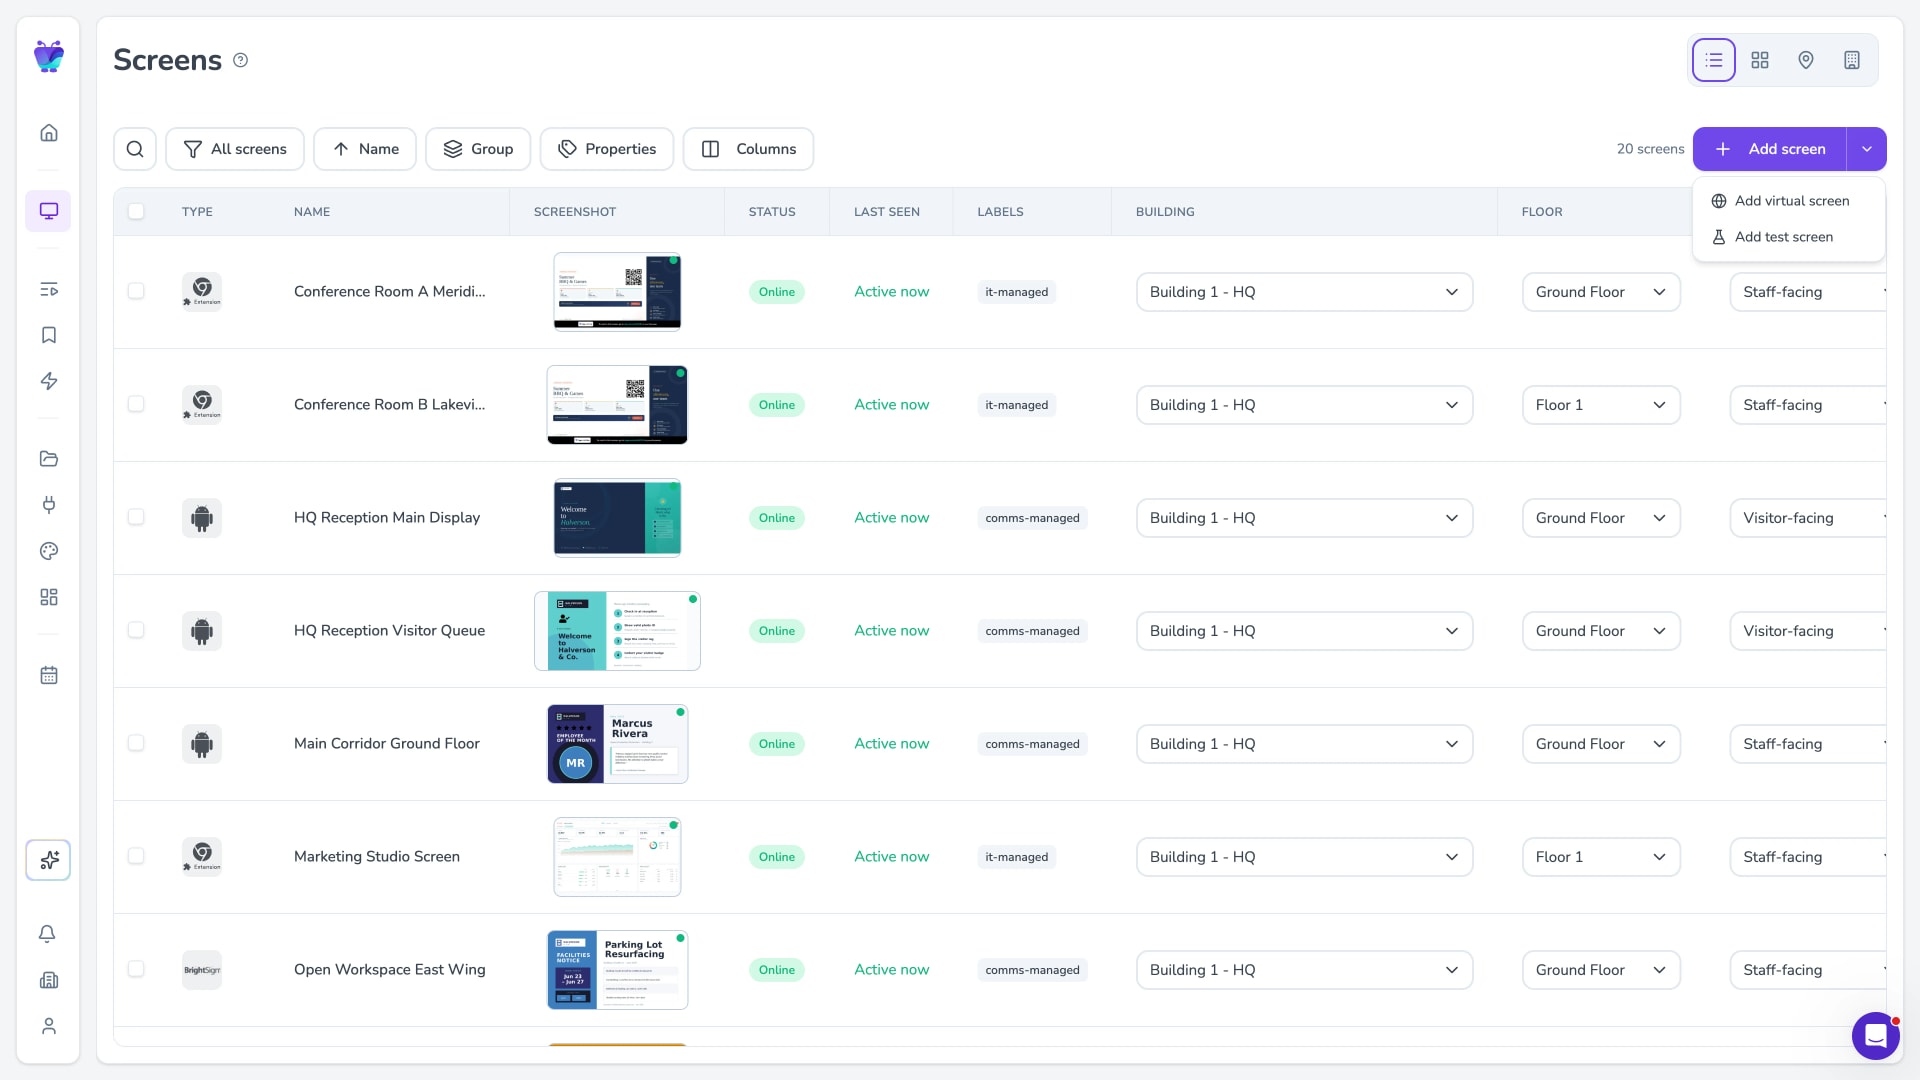Screen dimensions: 1920x1080
Task: Open the bookmark icon in sidebar
Action: pos(48,335)
